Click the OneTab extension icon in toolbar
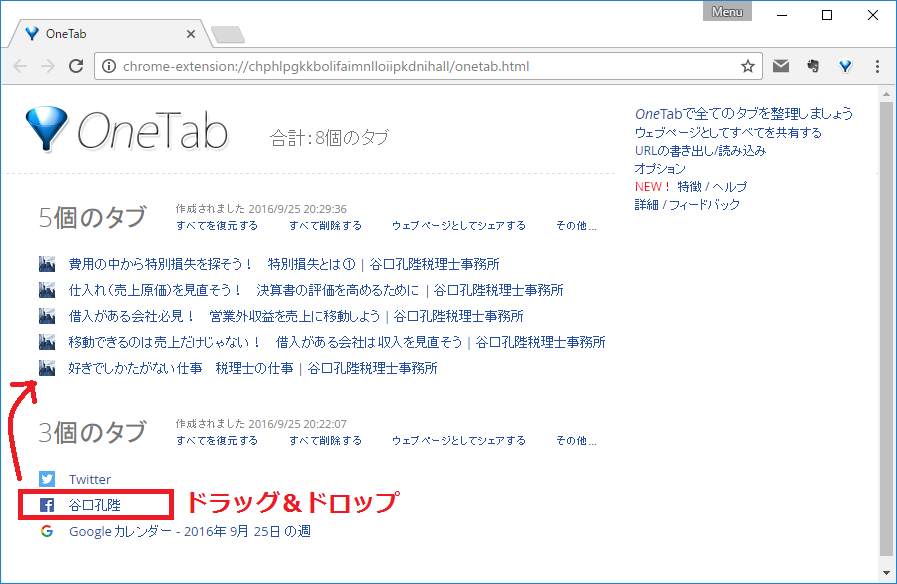The image size is (897, 584). (845, 67)
